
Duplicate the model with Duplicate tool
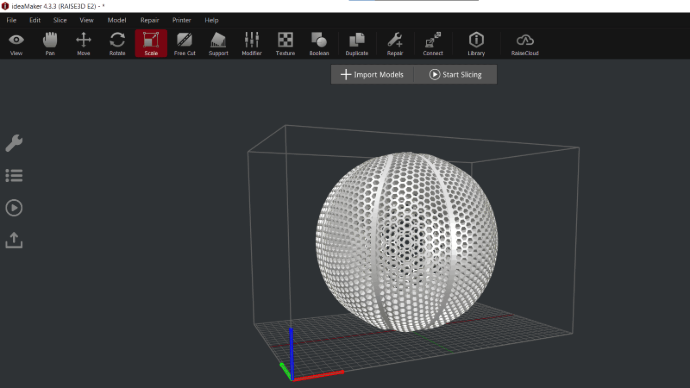[x=357, y=44]
